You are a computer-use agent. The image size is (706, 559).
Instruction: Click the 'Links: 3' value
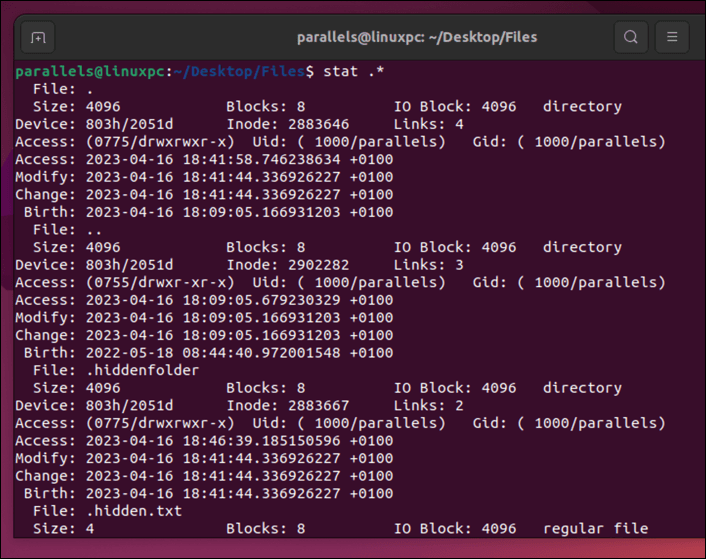point(429,265)
